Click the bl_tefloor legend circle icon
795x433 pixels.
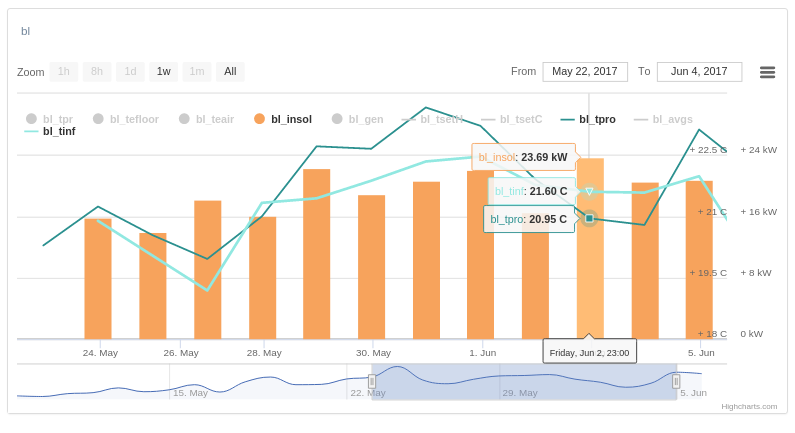tap(98, 119)
